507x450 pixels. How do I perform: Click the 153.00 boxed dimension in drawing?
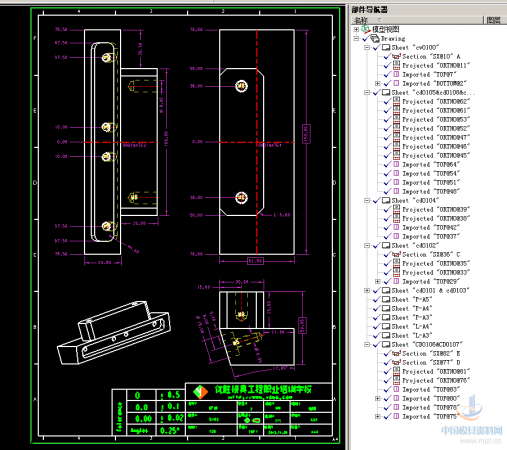tap(306, 134)
